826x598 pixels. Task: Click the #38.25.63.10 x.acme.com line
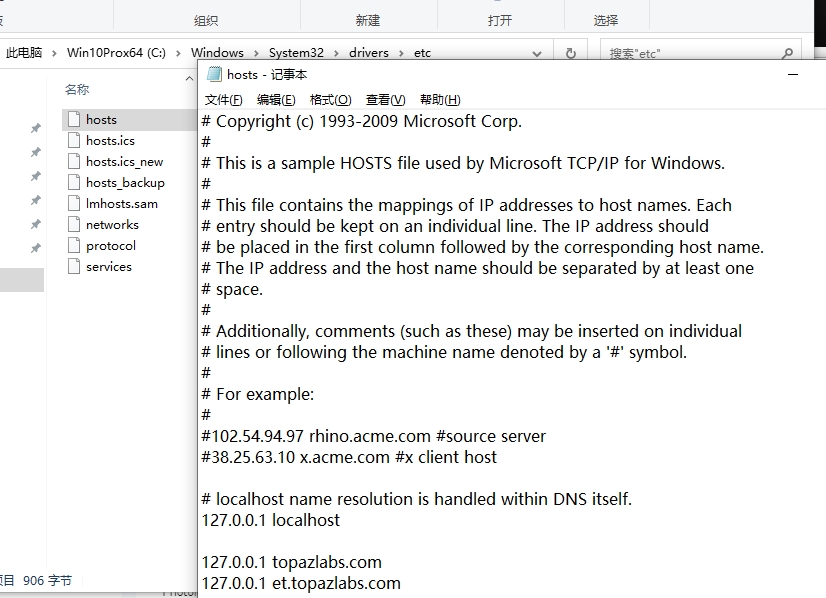point(349,457)
